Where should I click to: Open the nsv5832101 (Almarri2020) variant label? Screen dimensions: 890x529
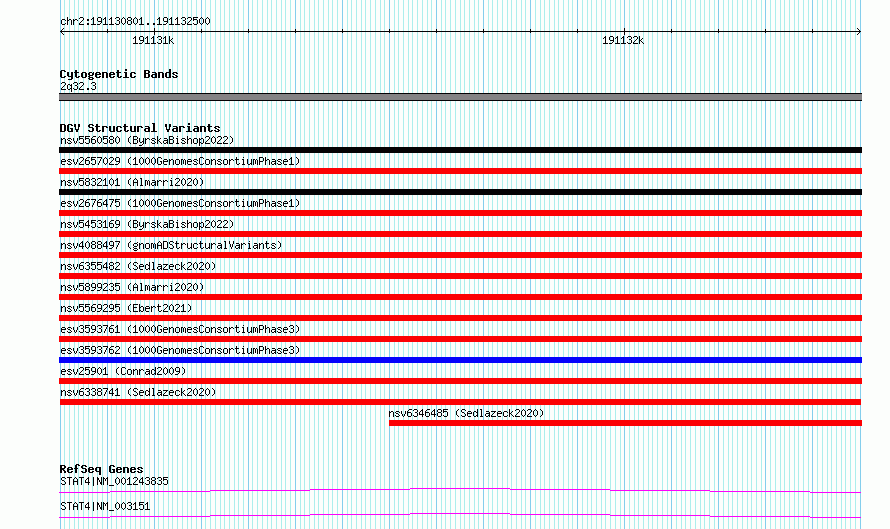[x=132, y=182]
